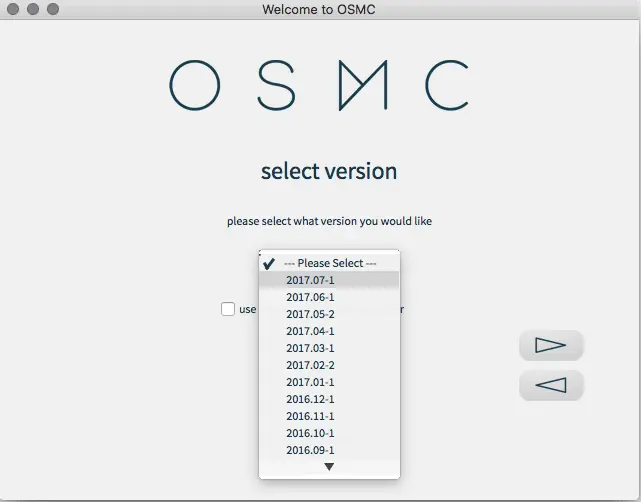Click the next arrow button
Viewport: 641px width, 502px height.
tap(551, 345)
